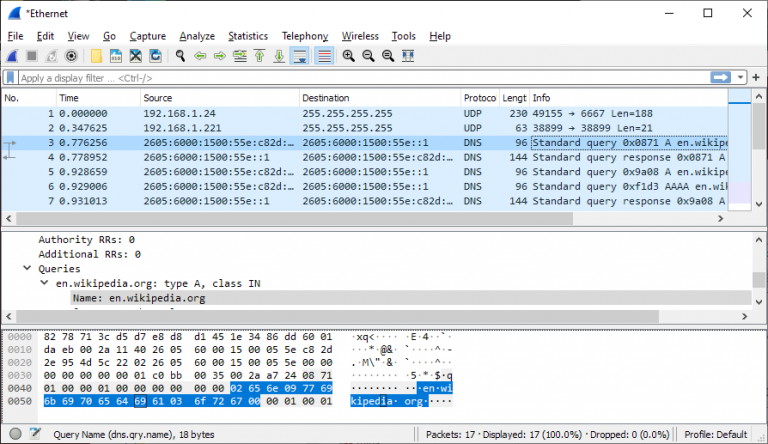Collapse en.wikipedia.org type A query node
The image size is (768, 444).
click(44, 283)
